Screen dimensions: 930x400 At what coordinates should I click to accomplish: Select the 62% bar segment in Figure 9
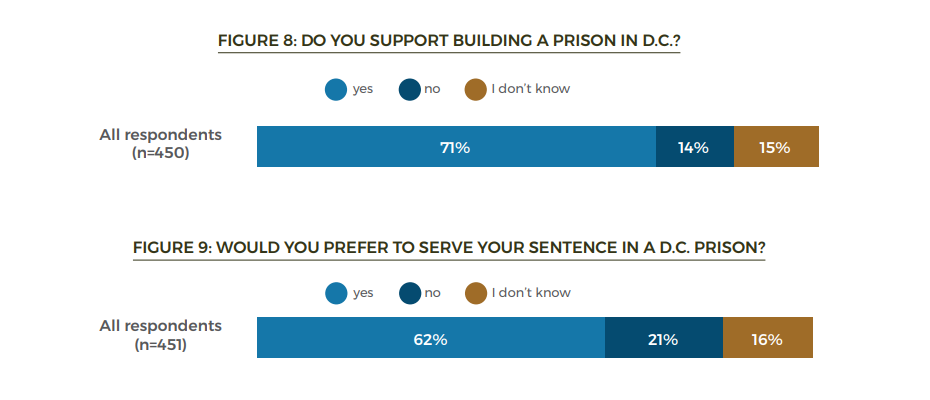click(x=430, y=339)
